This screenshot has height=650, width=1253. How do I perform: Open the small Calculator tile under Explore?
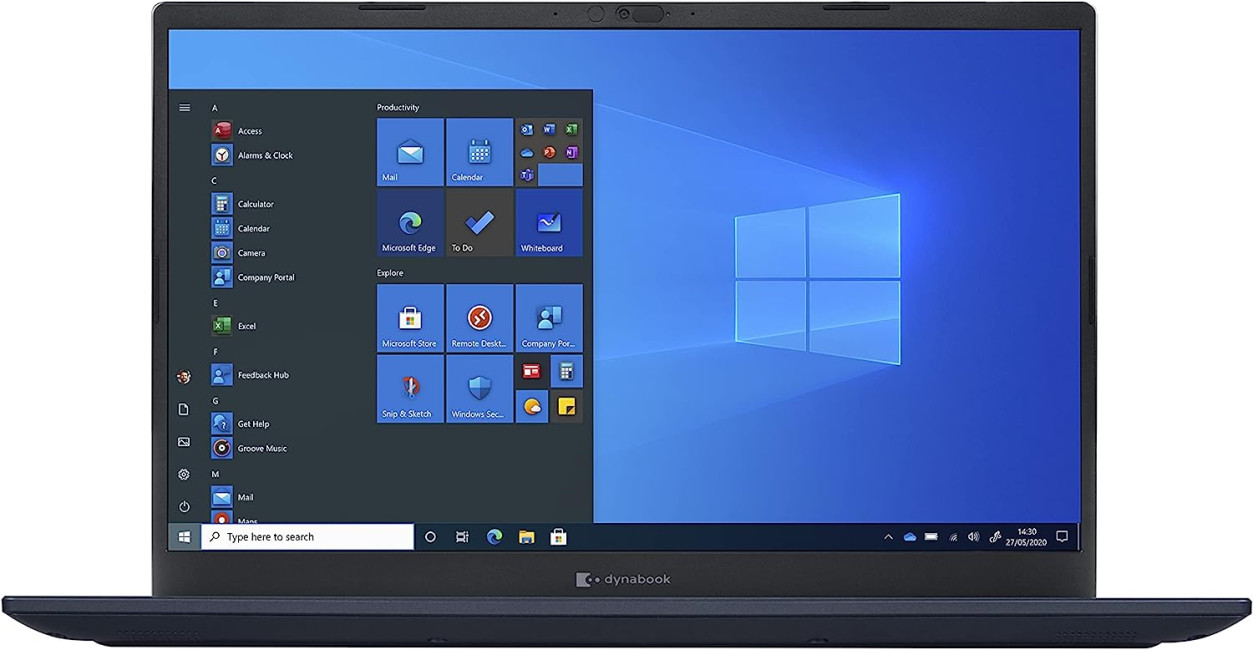coord(566,371)
